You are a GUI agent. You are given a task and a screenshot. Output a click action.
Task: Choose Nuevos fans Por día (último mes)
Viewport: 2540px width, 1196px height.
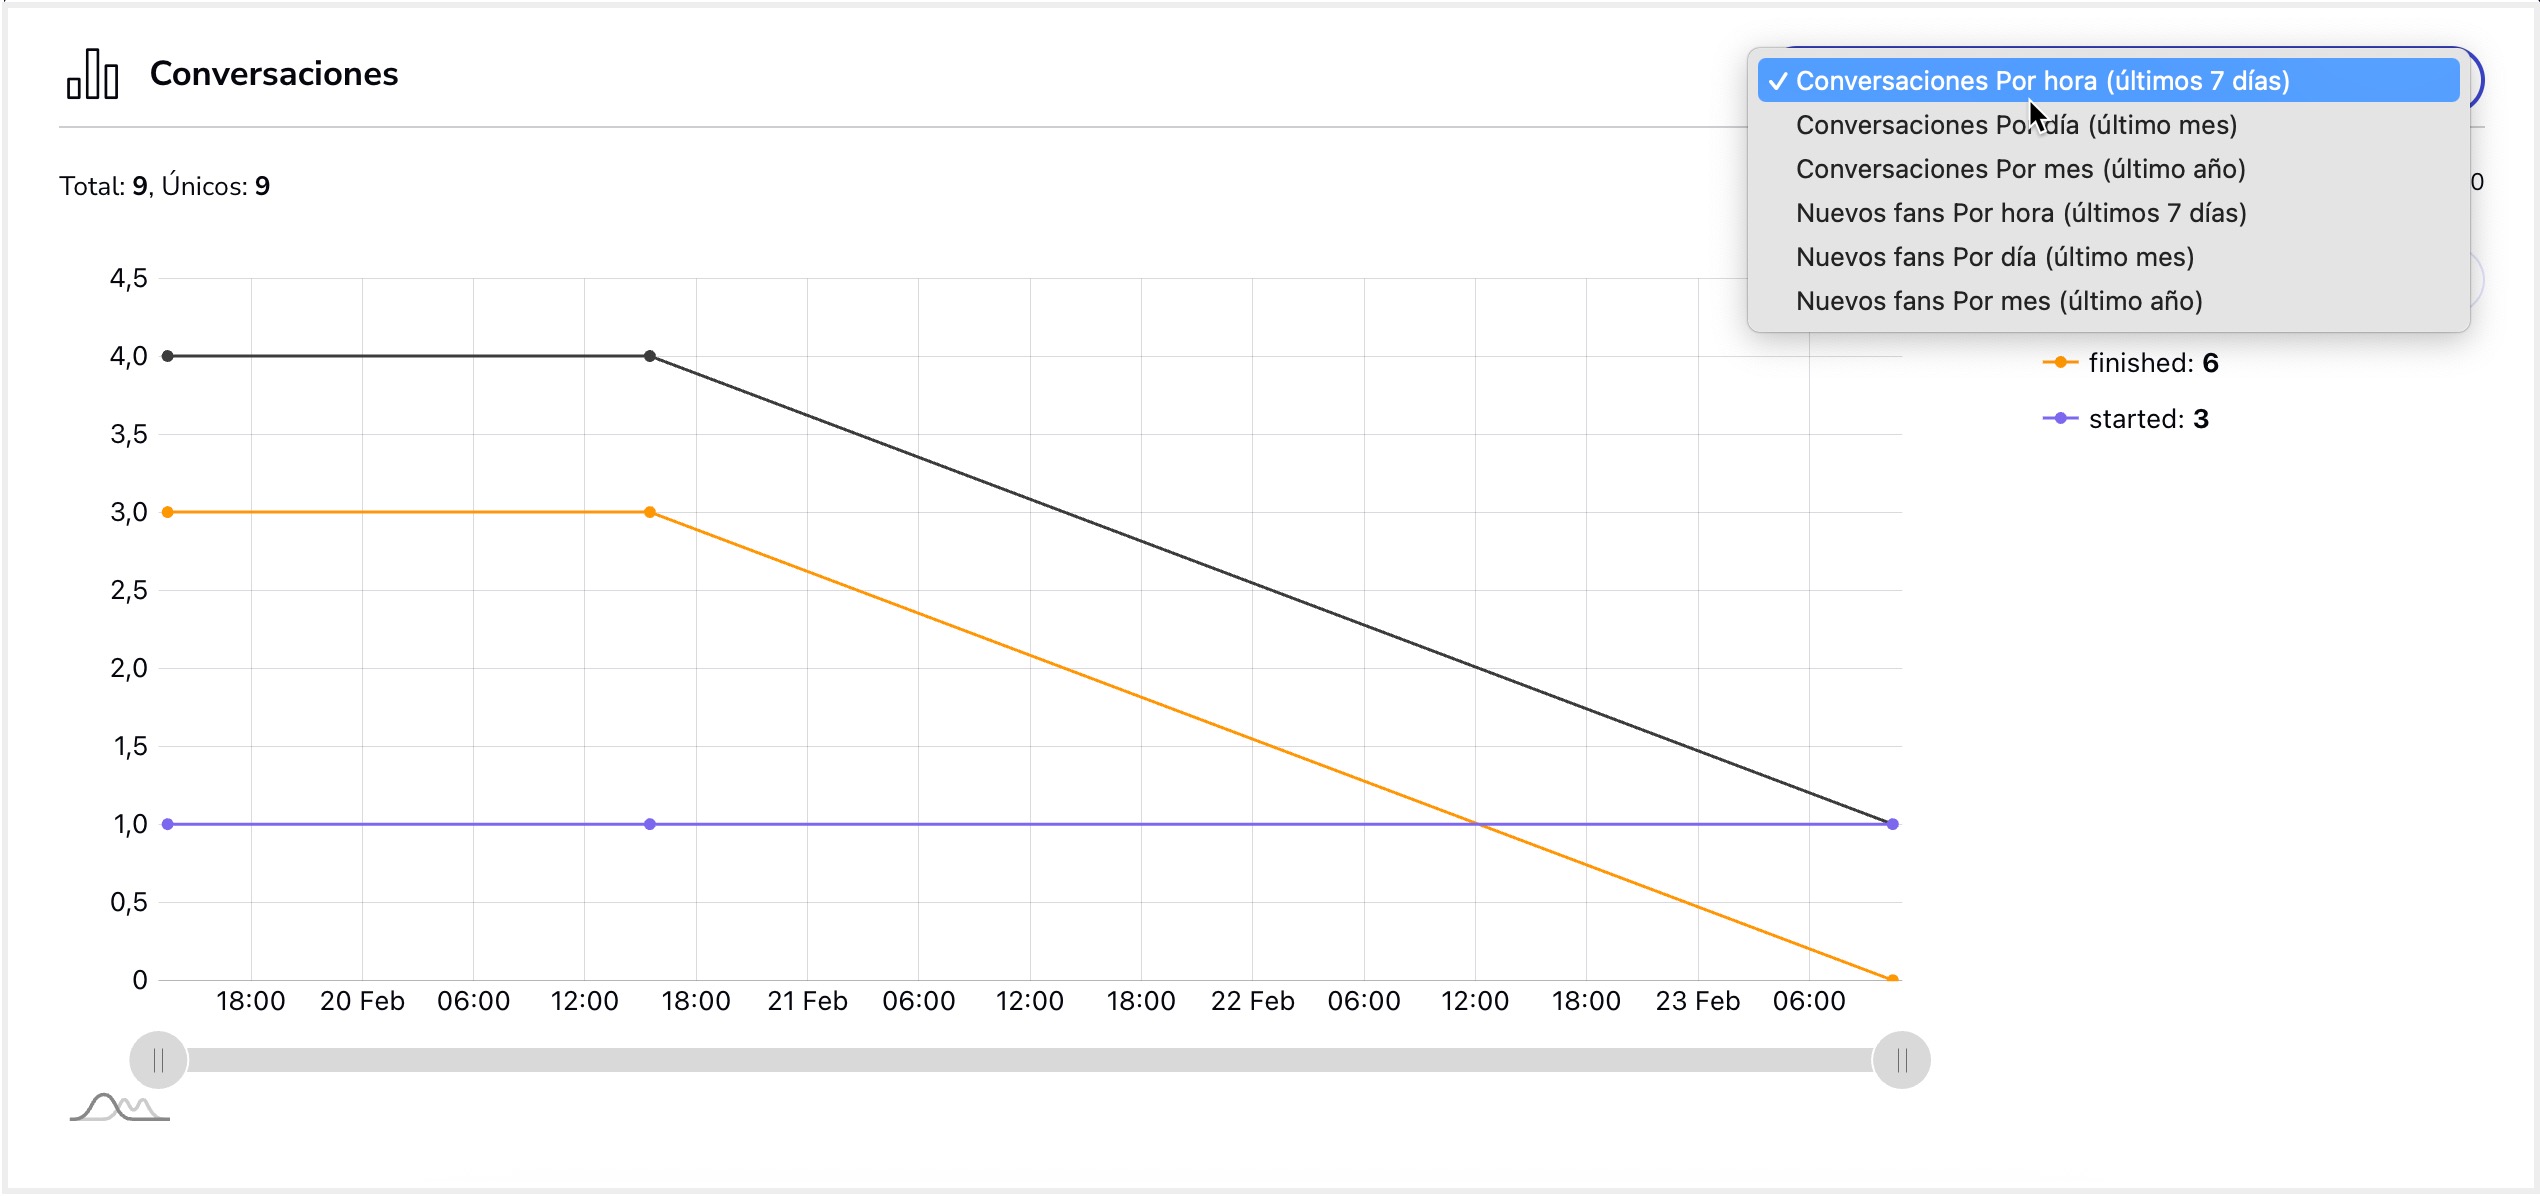[1994, 257]
